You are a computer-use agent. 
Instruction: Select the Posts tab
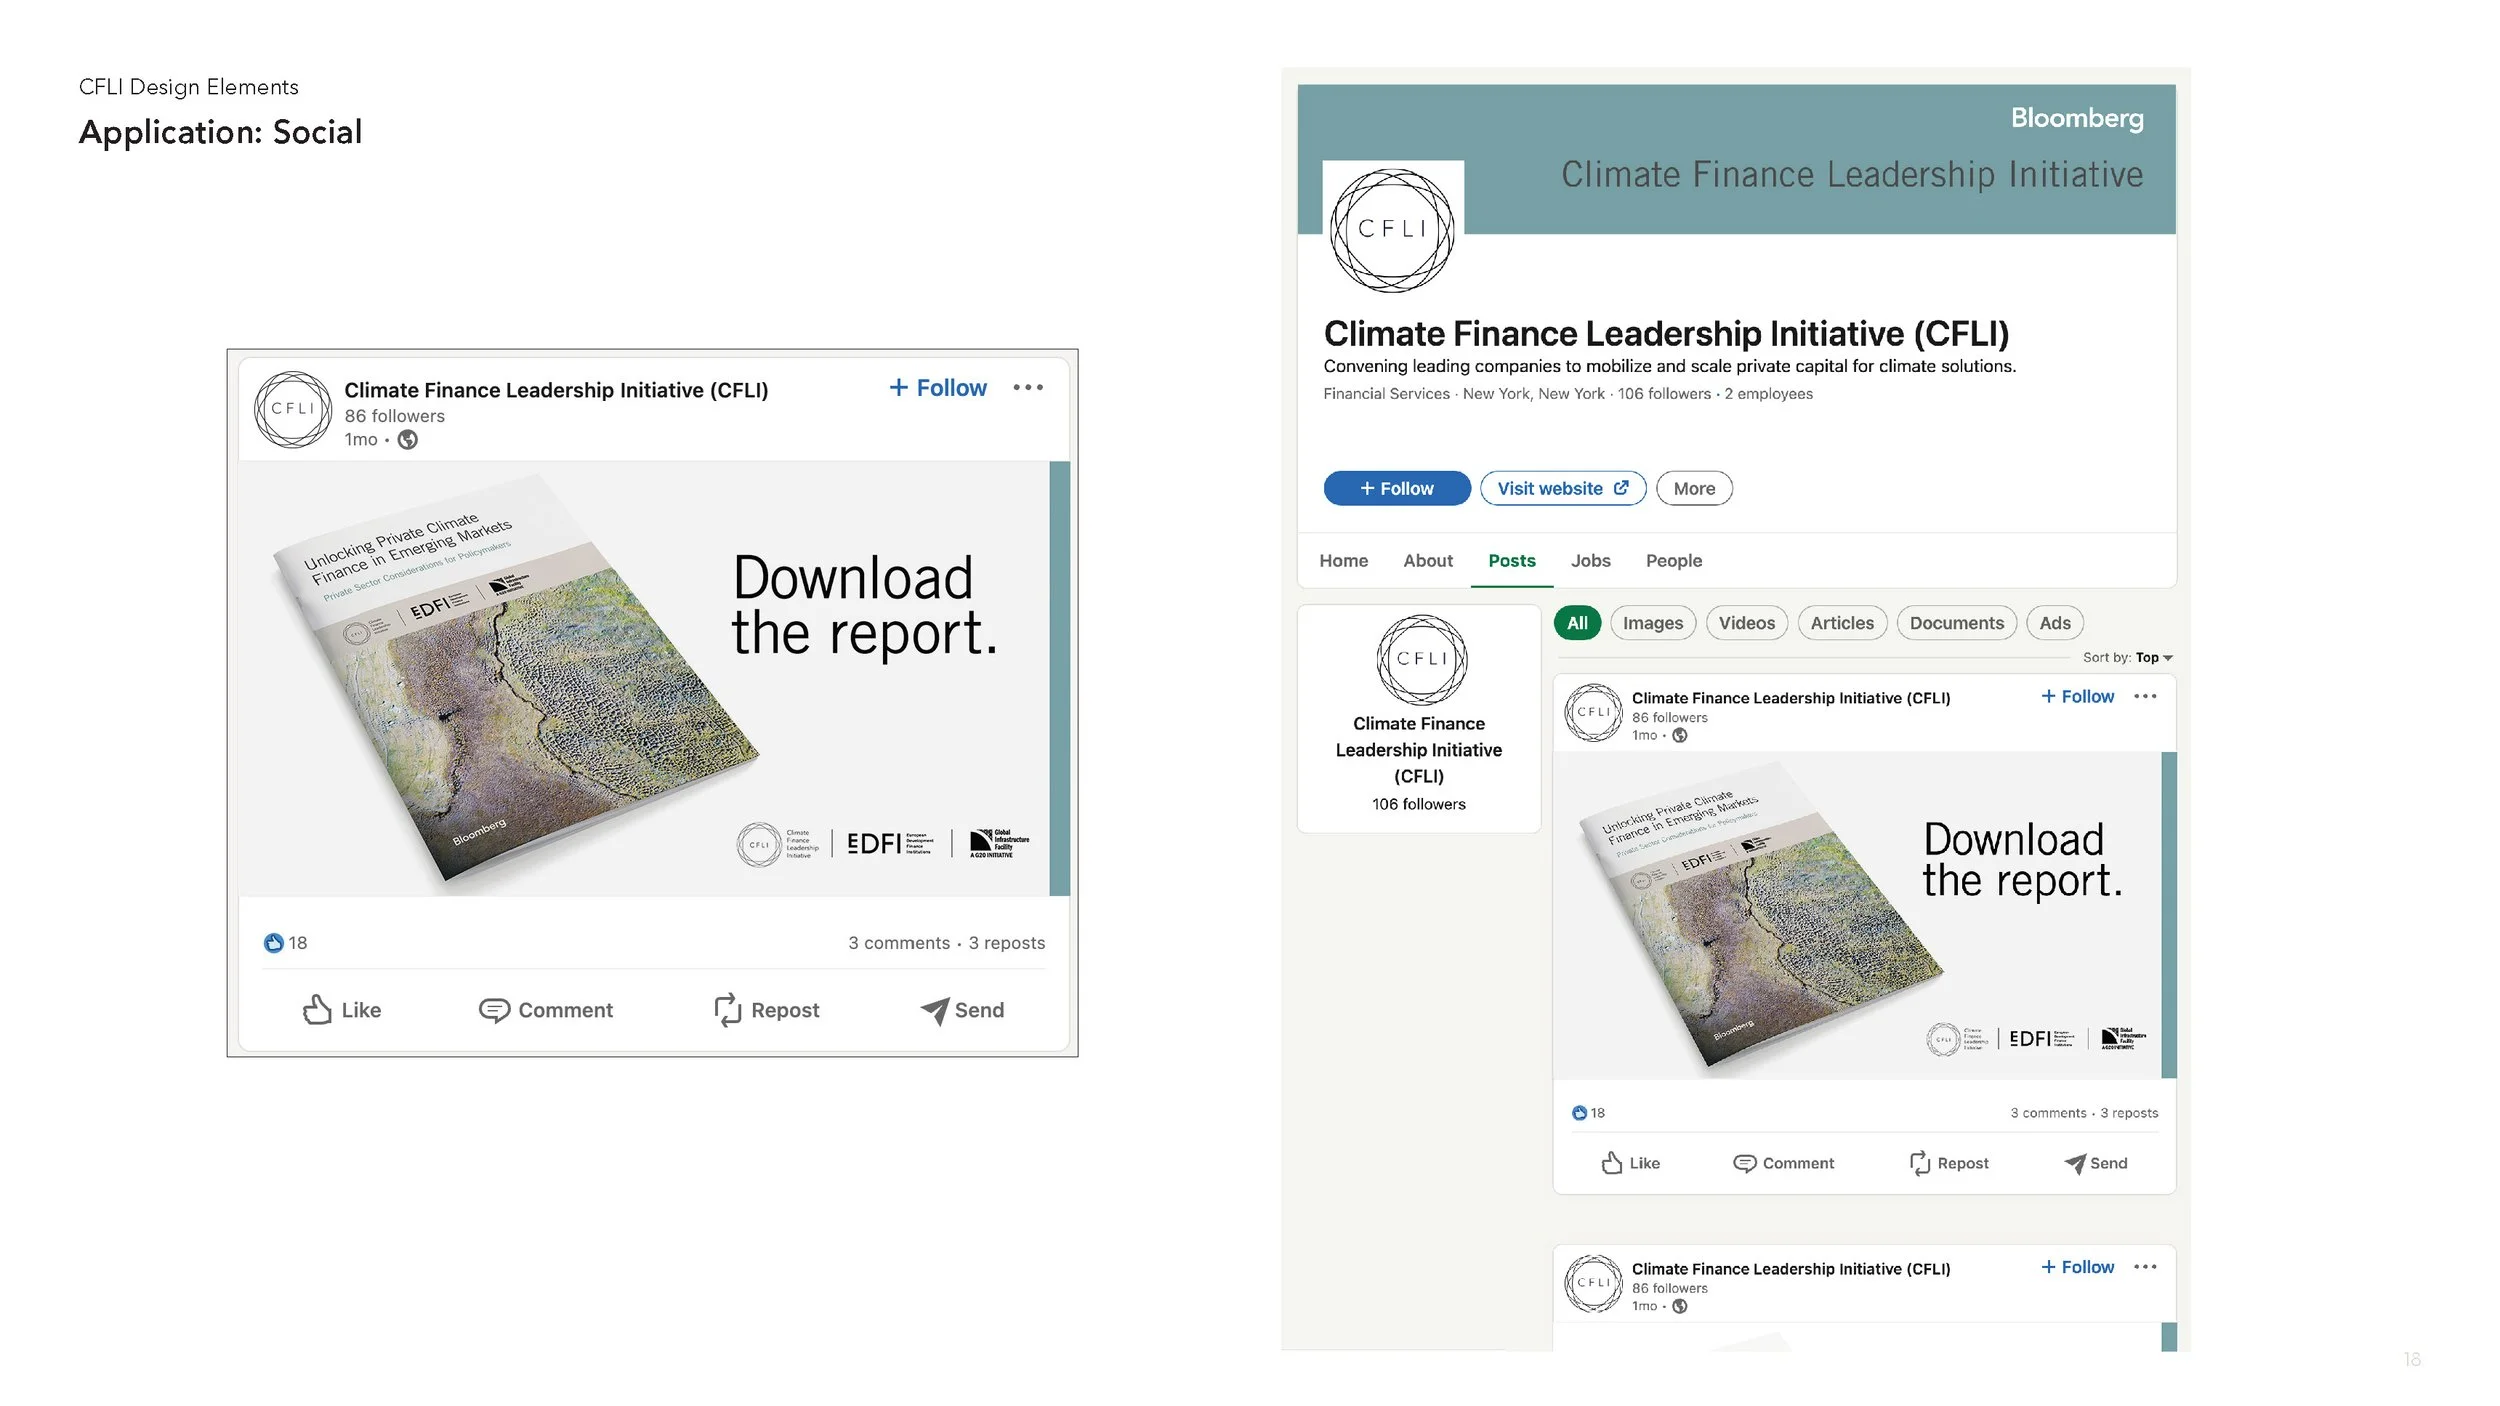click(x=1512, y=561)
